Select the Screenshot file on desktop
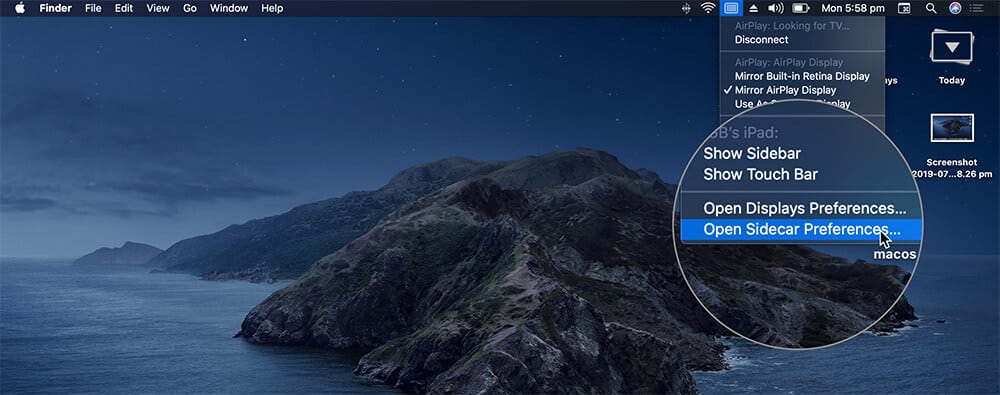This screenshot has width=1000, height=395. click(x=952, y=145)
